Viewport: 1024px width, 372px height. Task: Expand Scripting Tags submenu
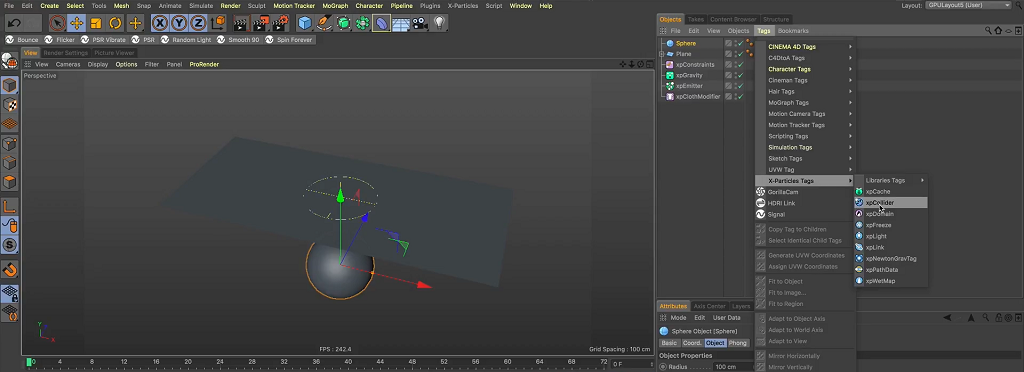(x=805, y=136)
